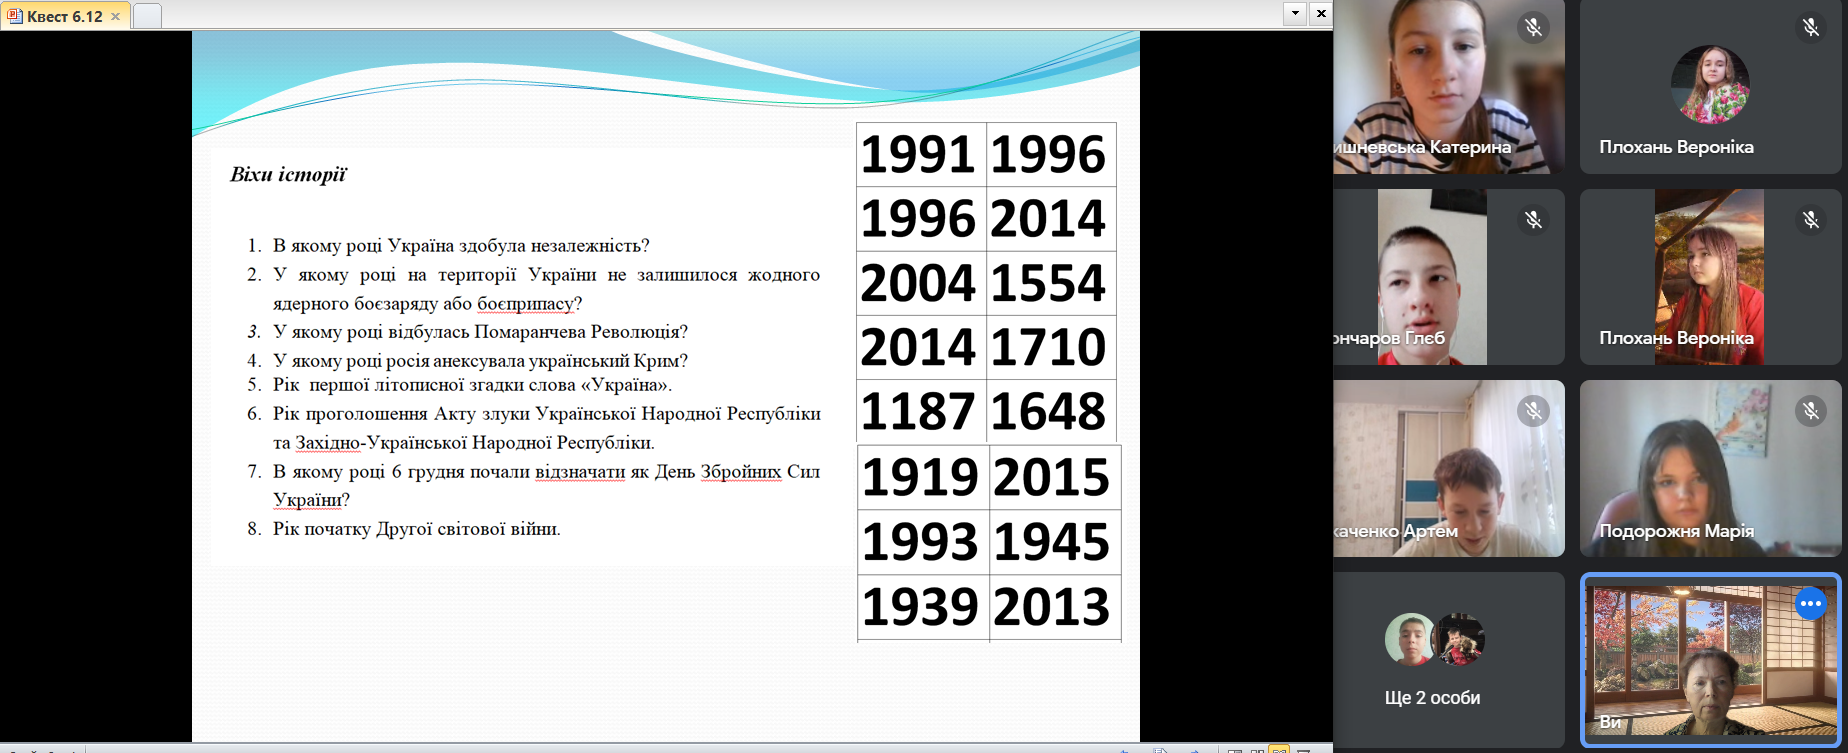Click the PowerPoint icon on the Квест 6.12 tab
The width and height of the screenshot is (1848, 753).
click(14, 16)
